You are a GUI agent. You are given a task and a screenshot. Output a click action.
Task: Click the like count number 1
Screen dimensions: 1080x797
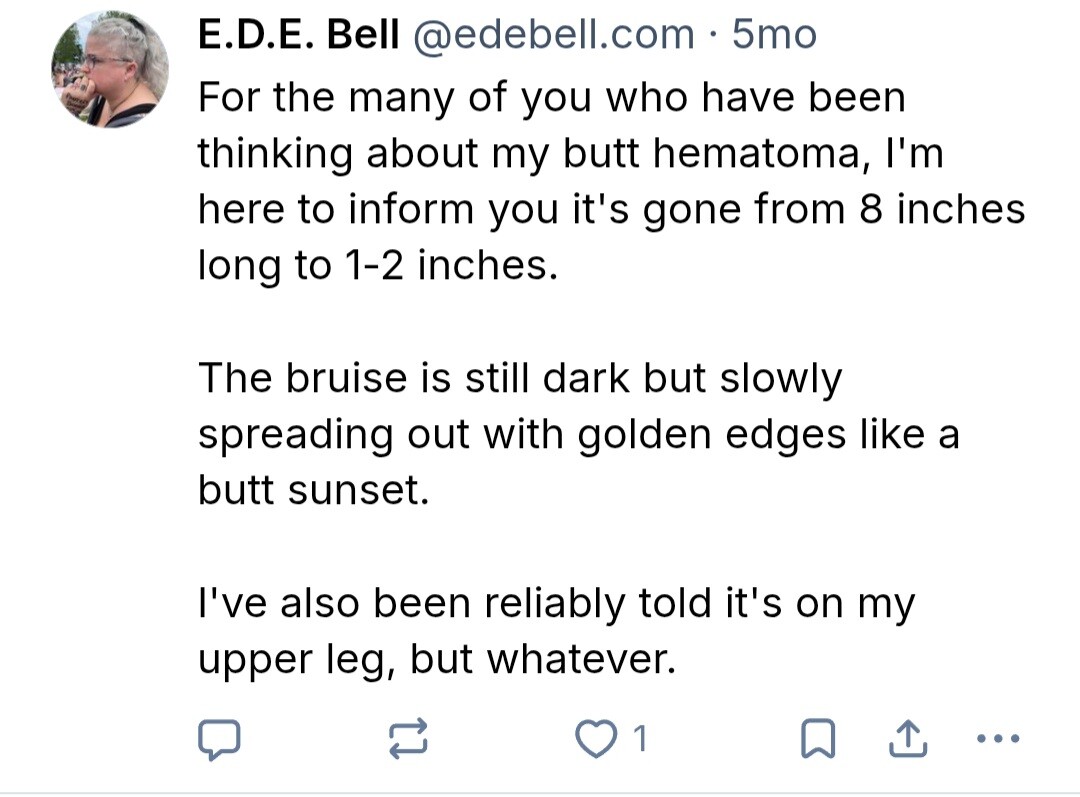pos(641,739)
